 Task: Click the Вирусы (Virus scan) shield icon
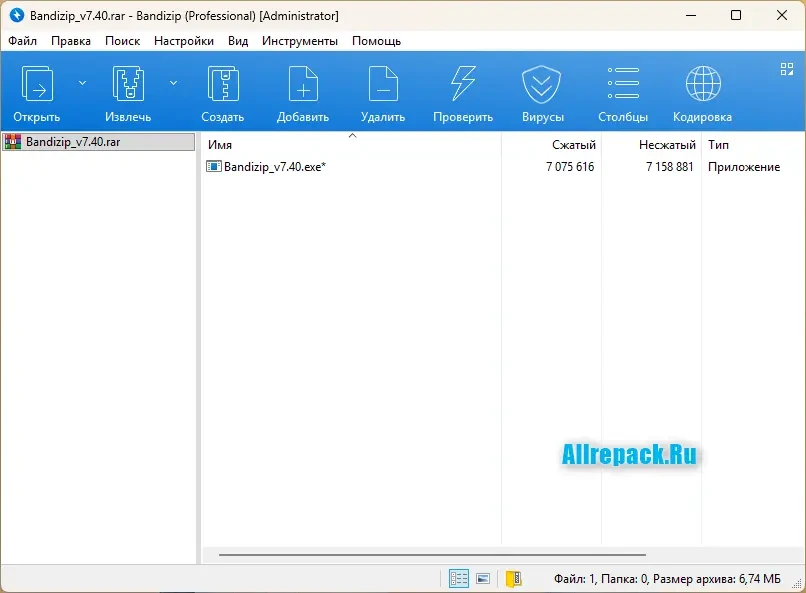(x=542, y=84)
